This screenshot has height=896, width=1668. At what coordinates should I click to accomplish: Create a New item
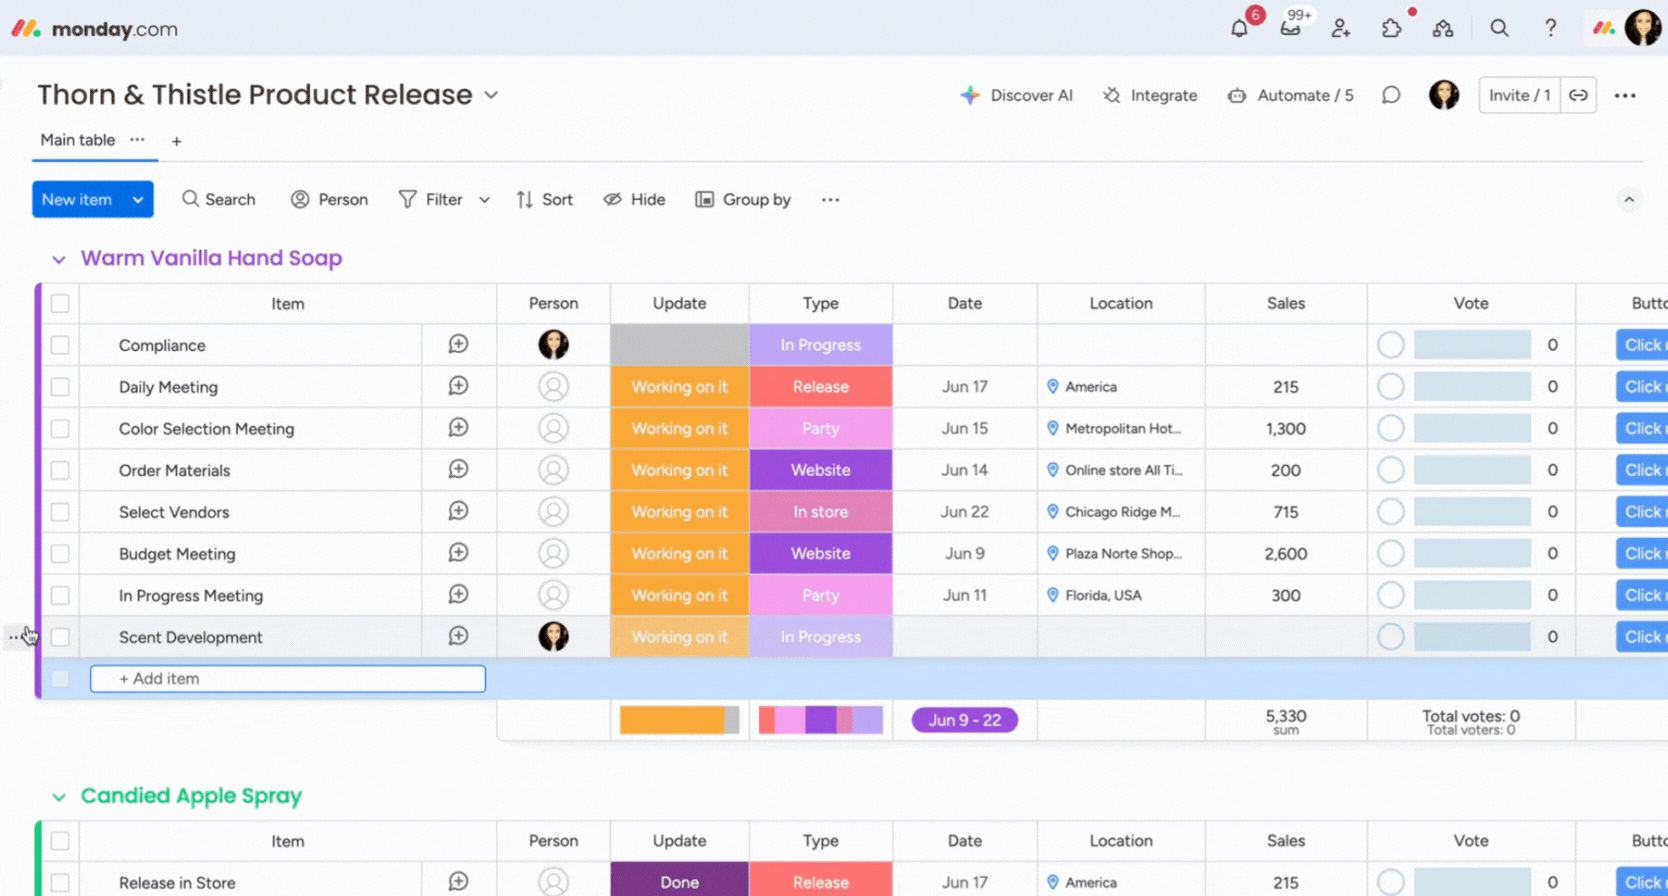(x=77, y=200)
